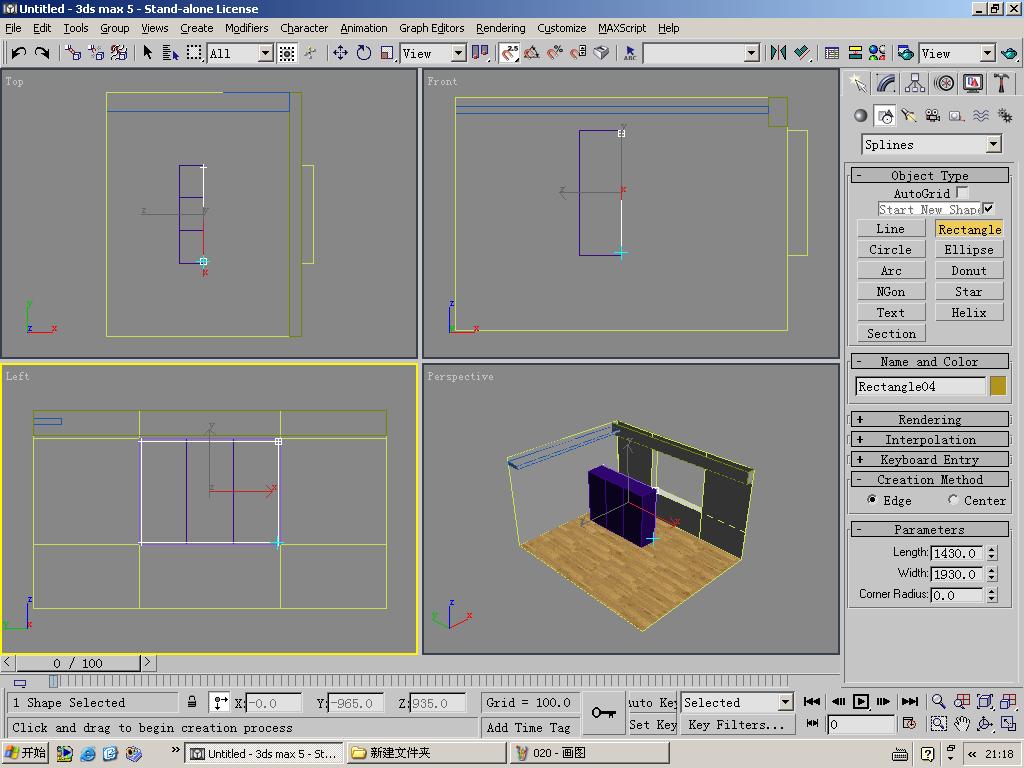
Task: Expand the Keyboard Entry rollout
Action: click(929, 460)
